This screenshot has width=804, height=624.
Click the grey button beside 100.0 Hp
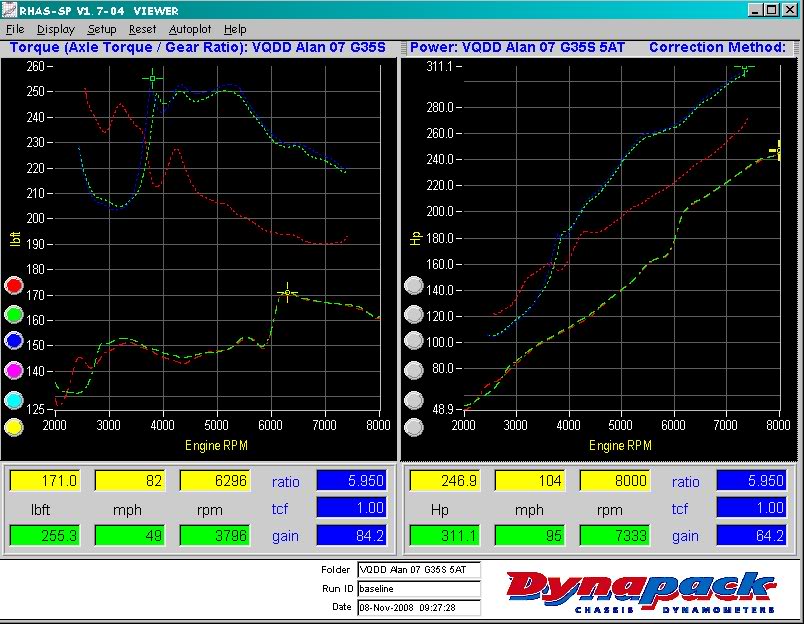tap(414, 340)
